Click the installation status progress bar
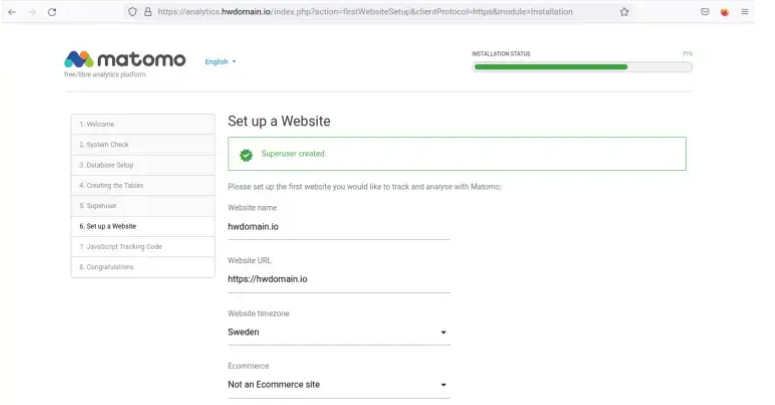775x405 pixels. click(582, 67)
